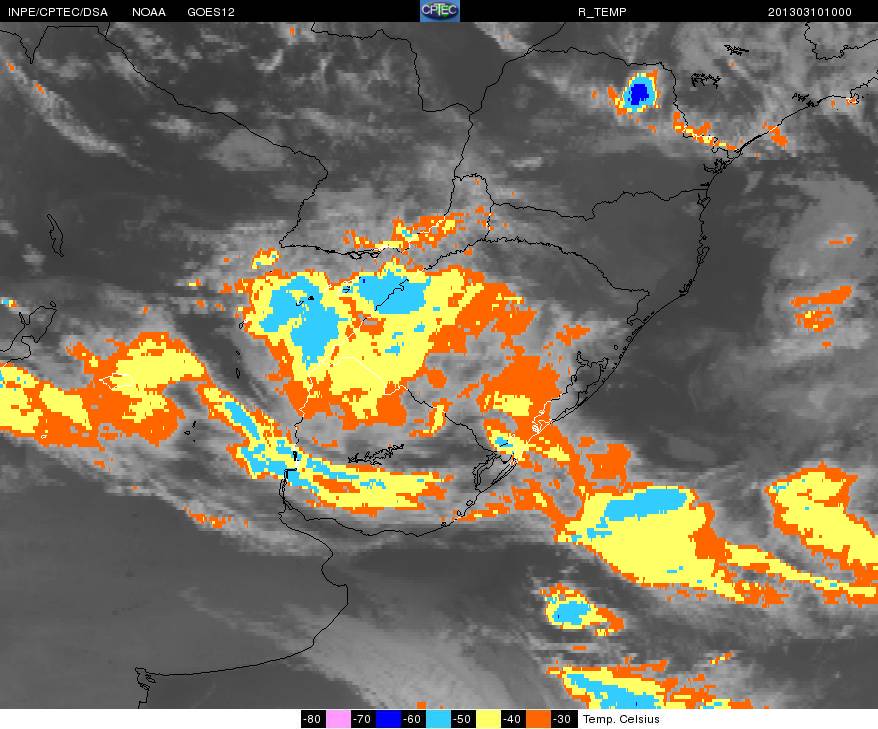Click the 'Temp. Celsius' legend caption
Viewport: 878px width, 729px height.
[x=621, y=719]
